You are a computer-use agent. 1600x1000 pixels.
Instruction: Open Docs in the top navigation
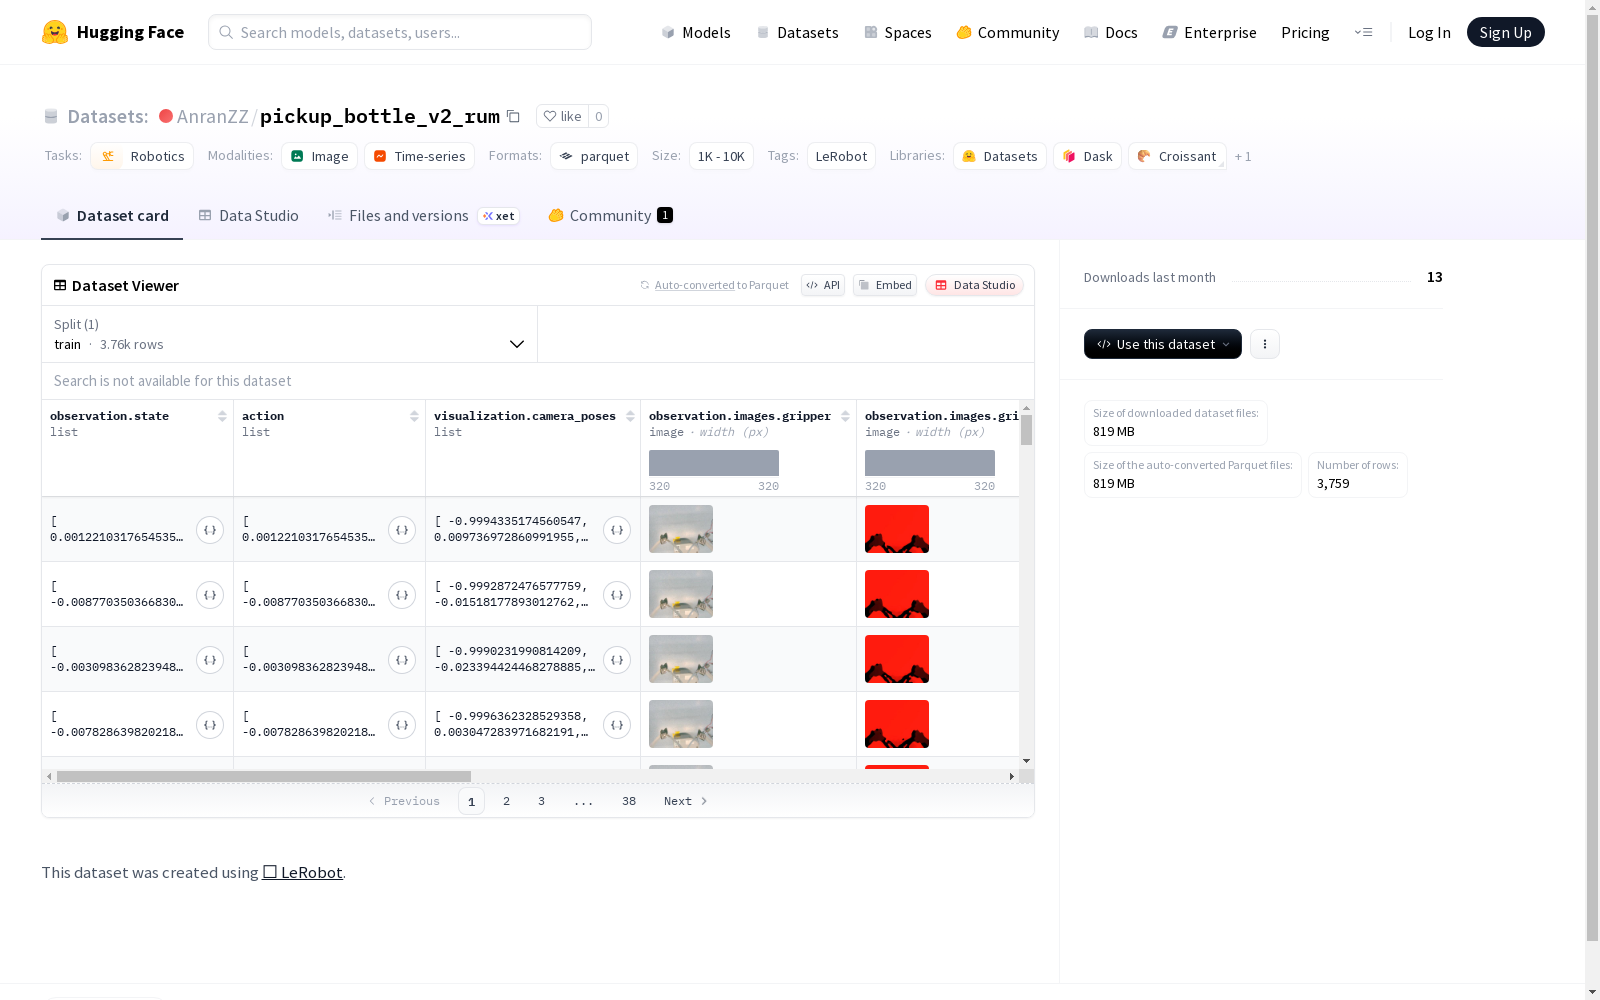(1111, 32)
